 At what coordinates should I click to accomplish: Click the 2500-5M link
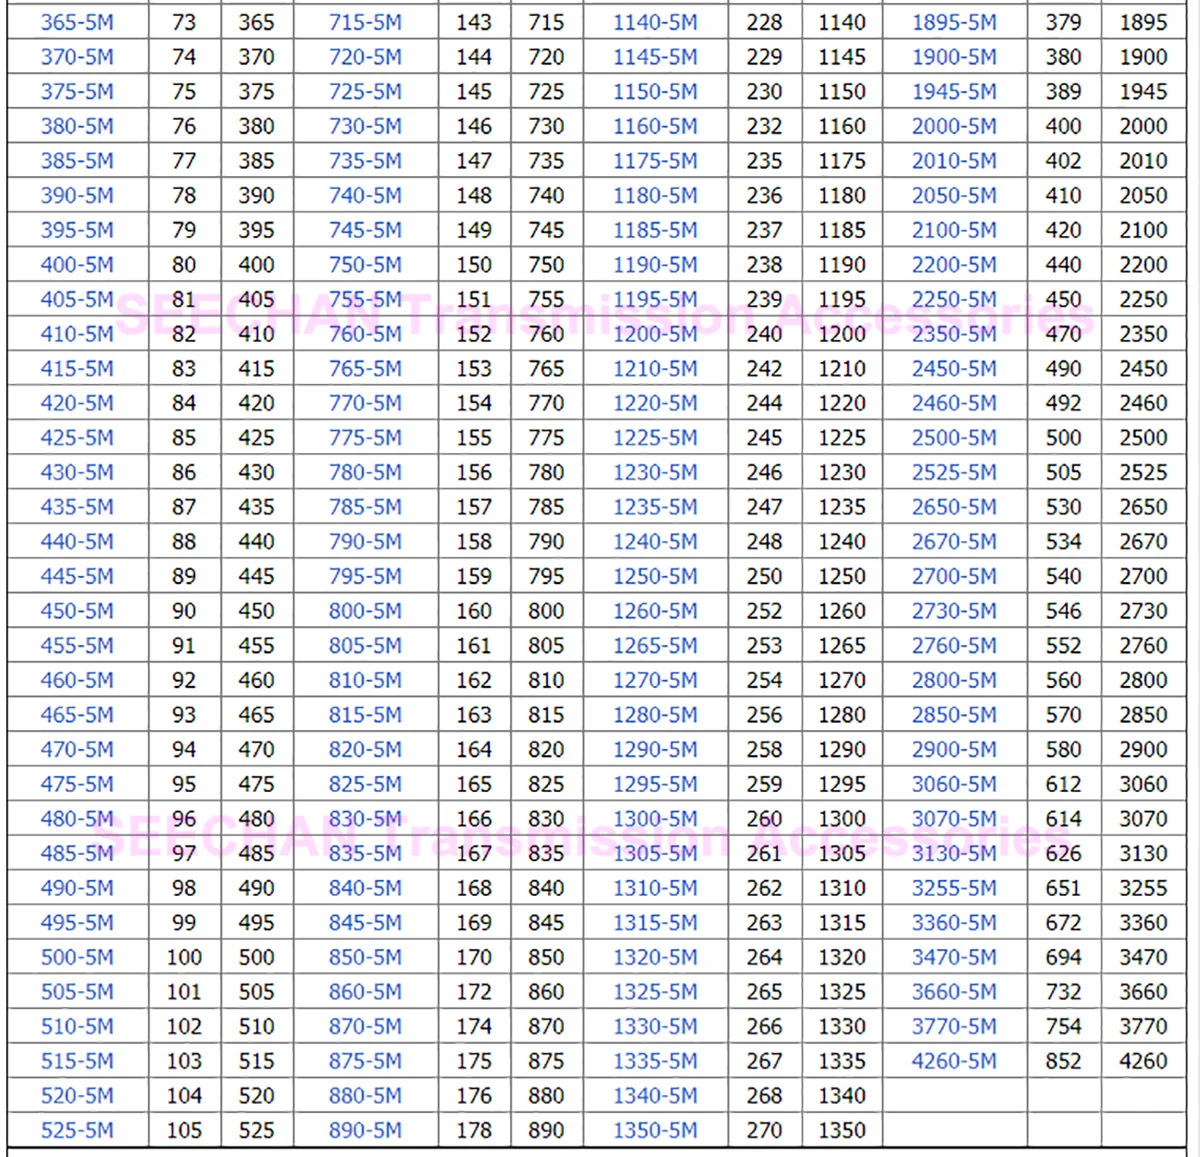[x=954, y=438]
